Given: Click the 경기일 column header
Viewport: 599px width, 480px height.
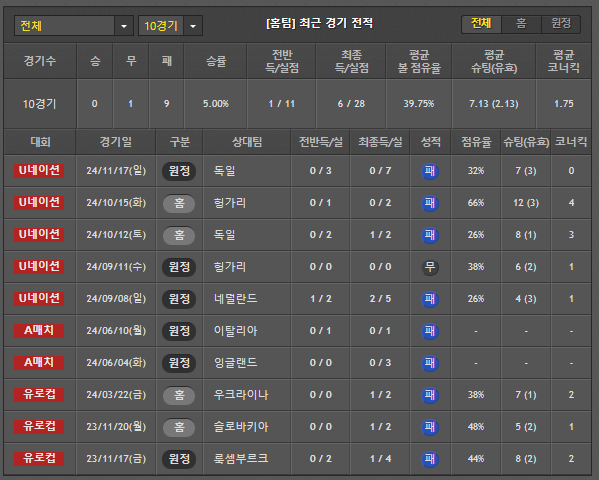Looking at the screenshot, I should click(x=116, y=142).
